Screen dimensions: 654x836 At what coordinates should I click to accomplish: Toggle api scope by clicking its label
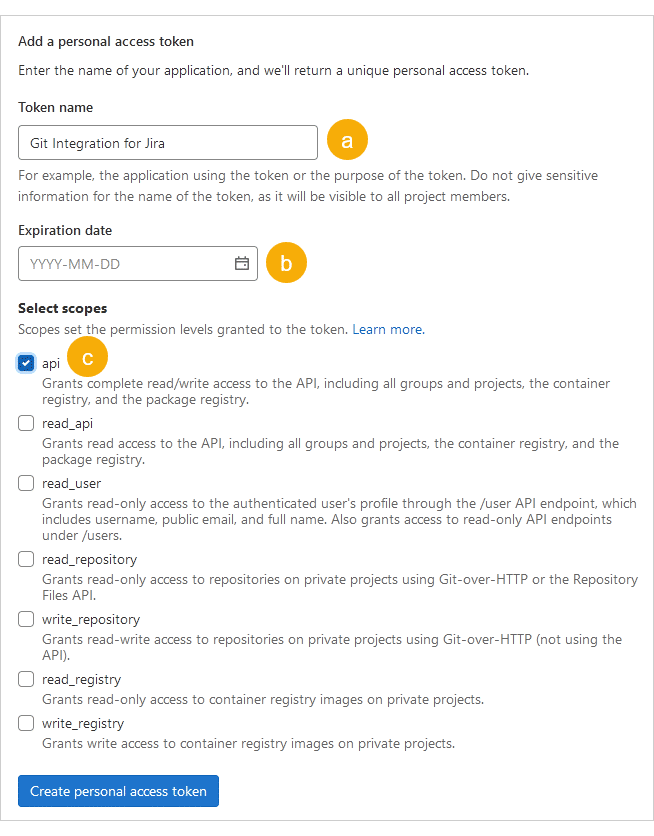pos(49,363)
